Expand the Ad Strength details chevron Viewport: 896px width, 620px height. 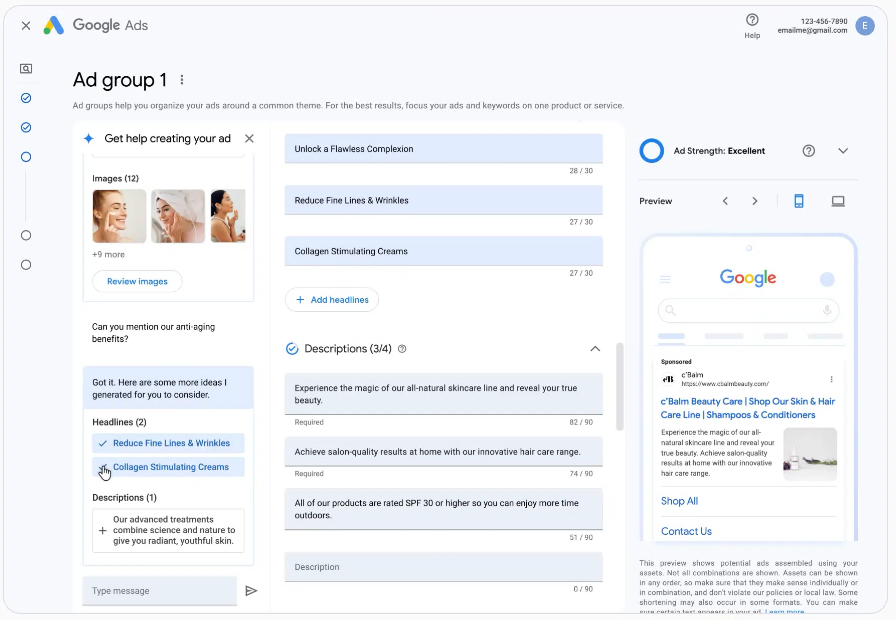point(843,151)
